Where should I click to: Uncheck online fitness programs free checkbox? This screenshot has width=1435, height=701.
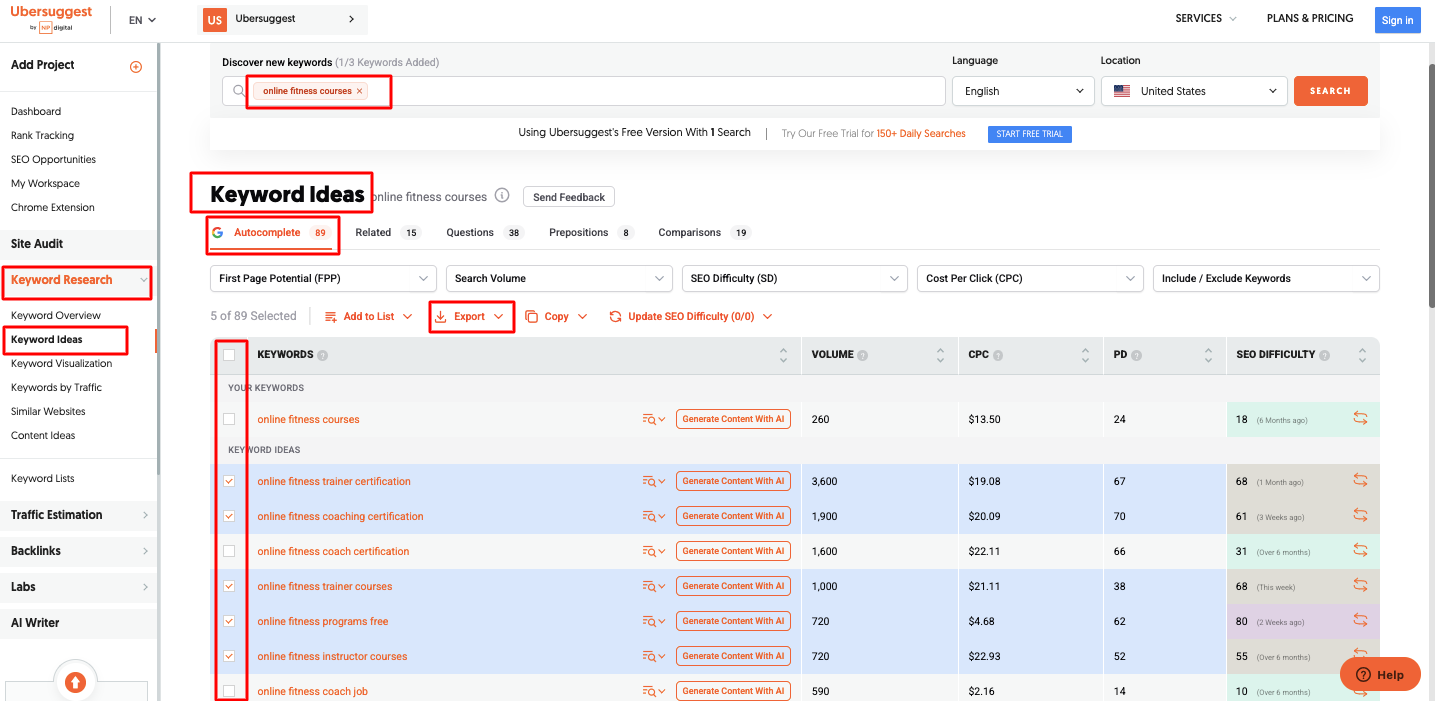pos(229,621)
